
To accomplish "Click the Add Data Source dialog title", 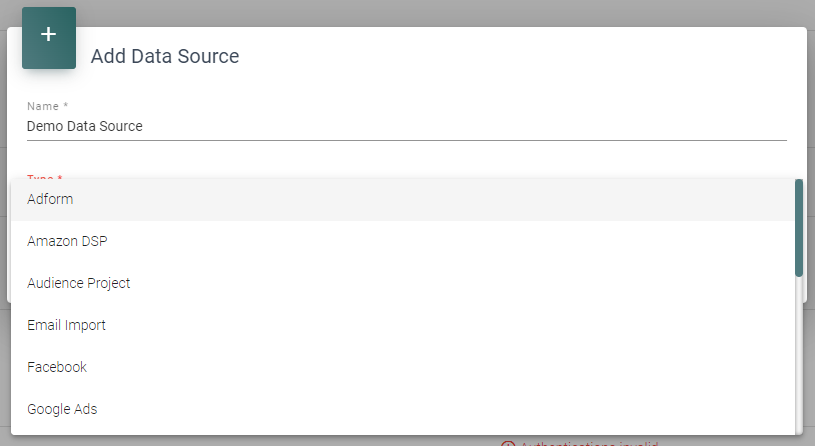I will tap(165, 56).
